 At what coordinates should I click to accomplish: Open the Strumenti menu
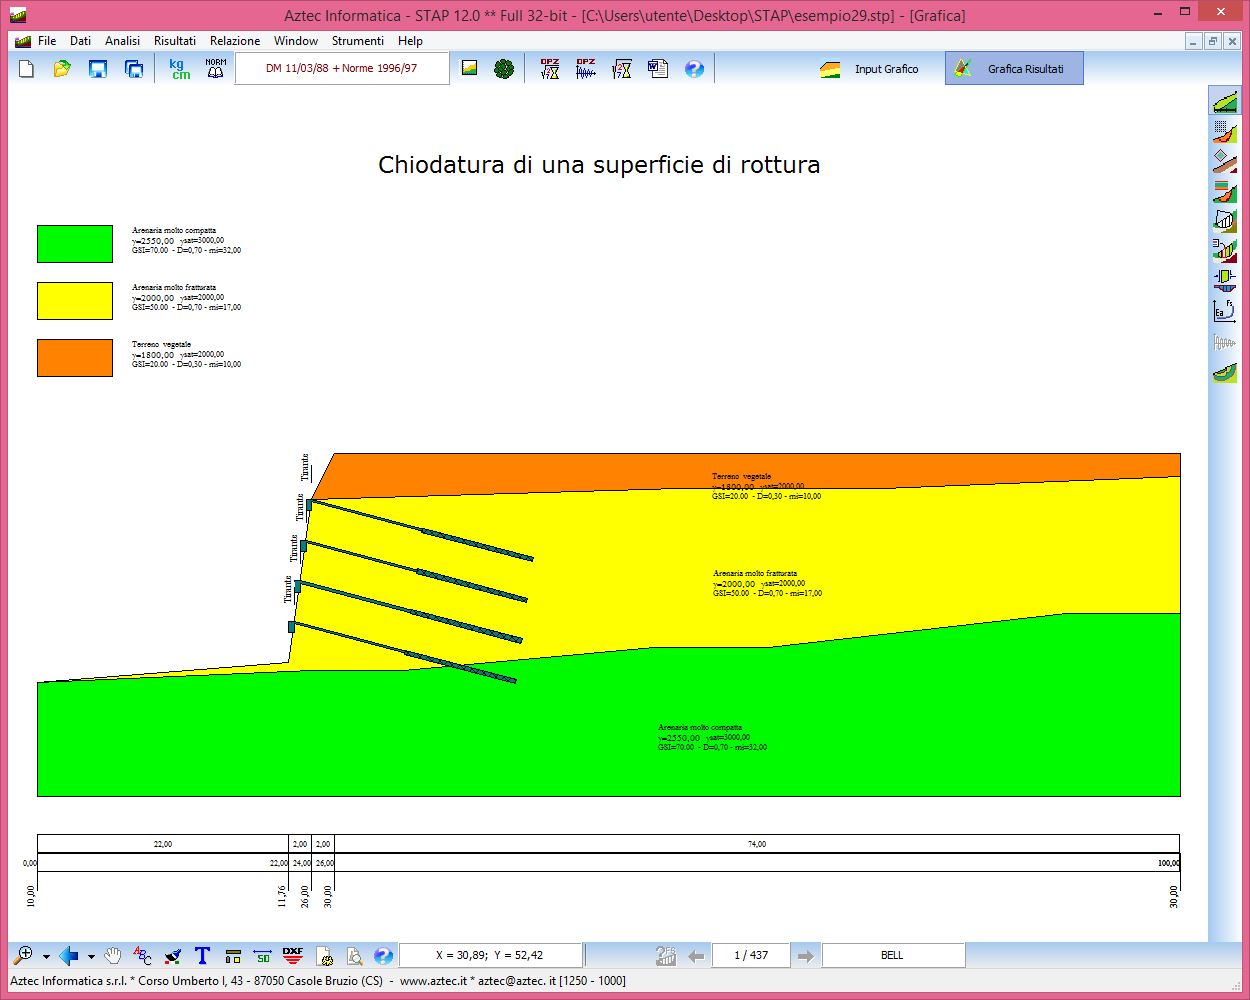click(x=357, y=41)
